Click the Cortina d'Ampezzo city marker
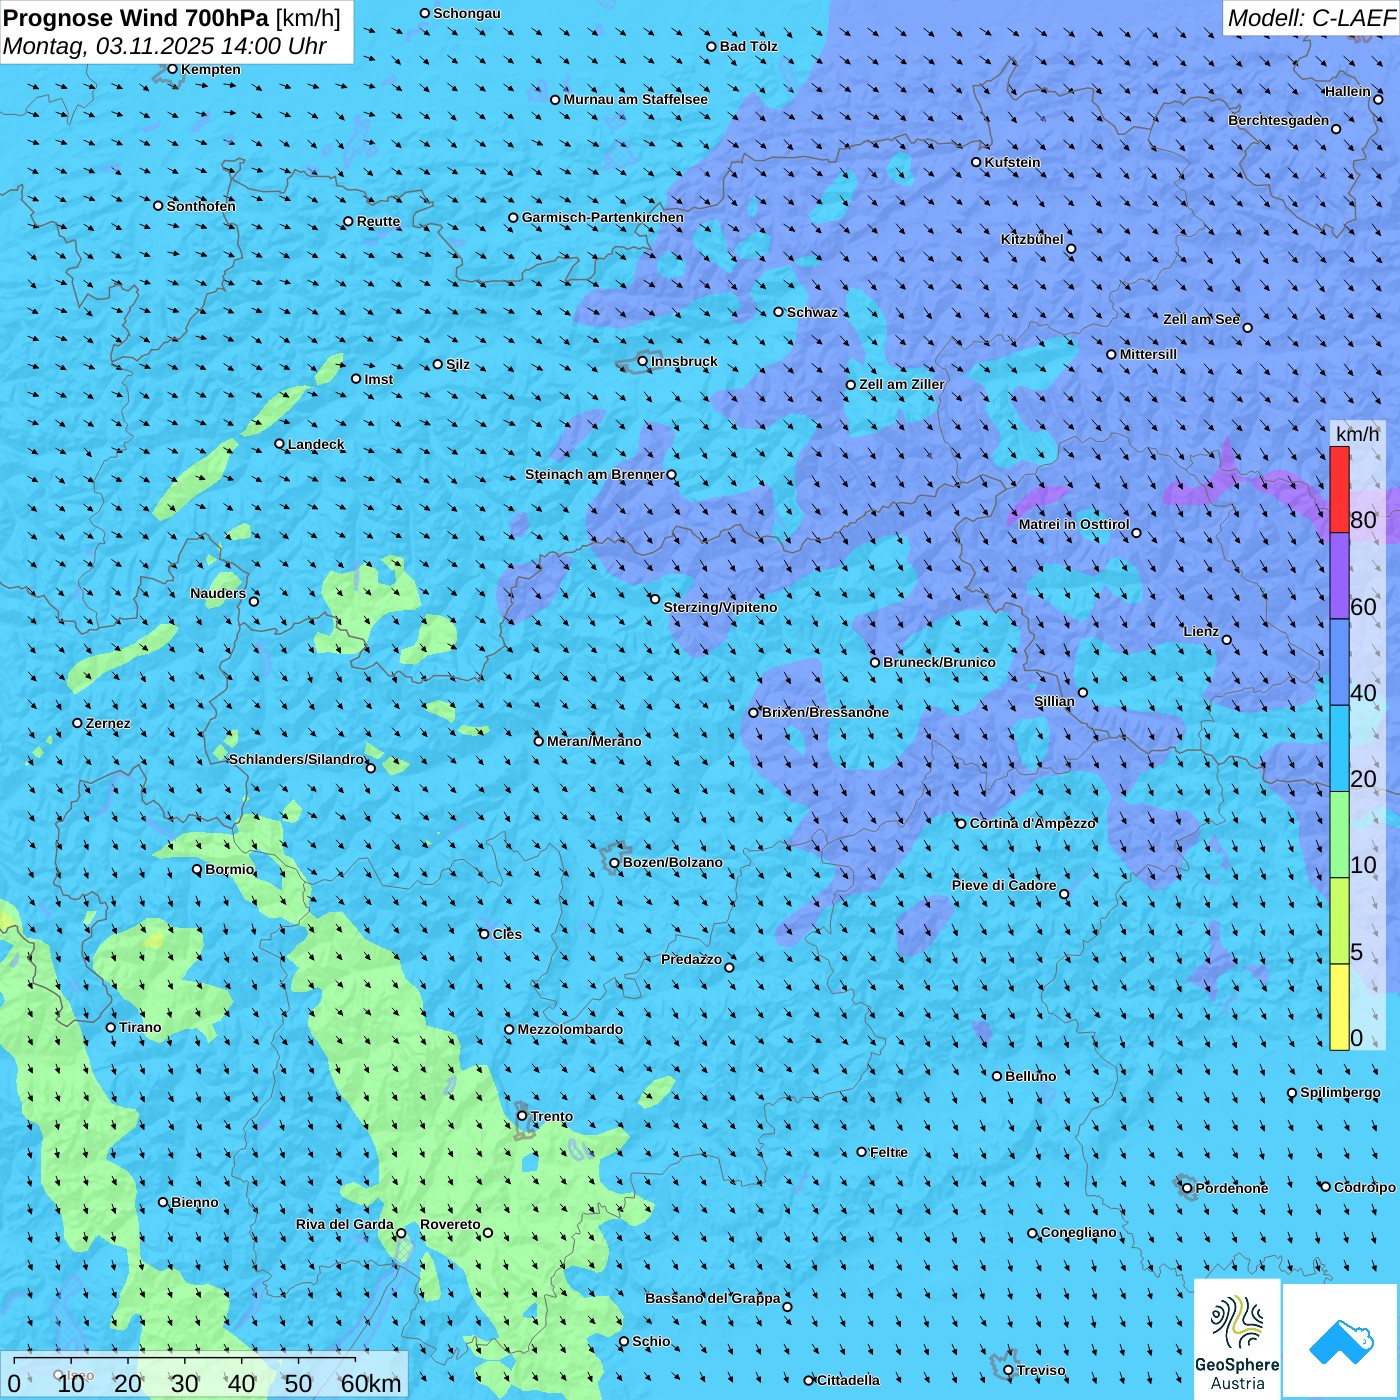Image resolution: width=1400 pixels, height=1400 pixels. coord(961,824)
